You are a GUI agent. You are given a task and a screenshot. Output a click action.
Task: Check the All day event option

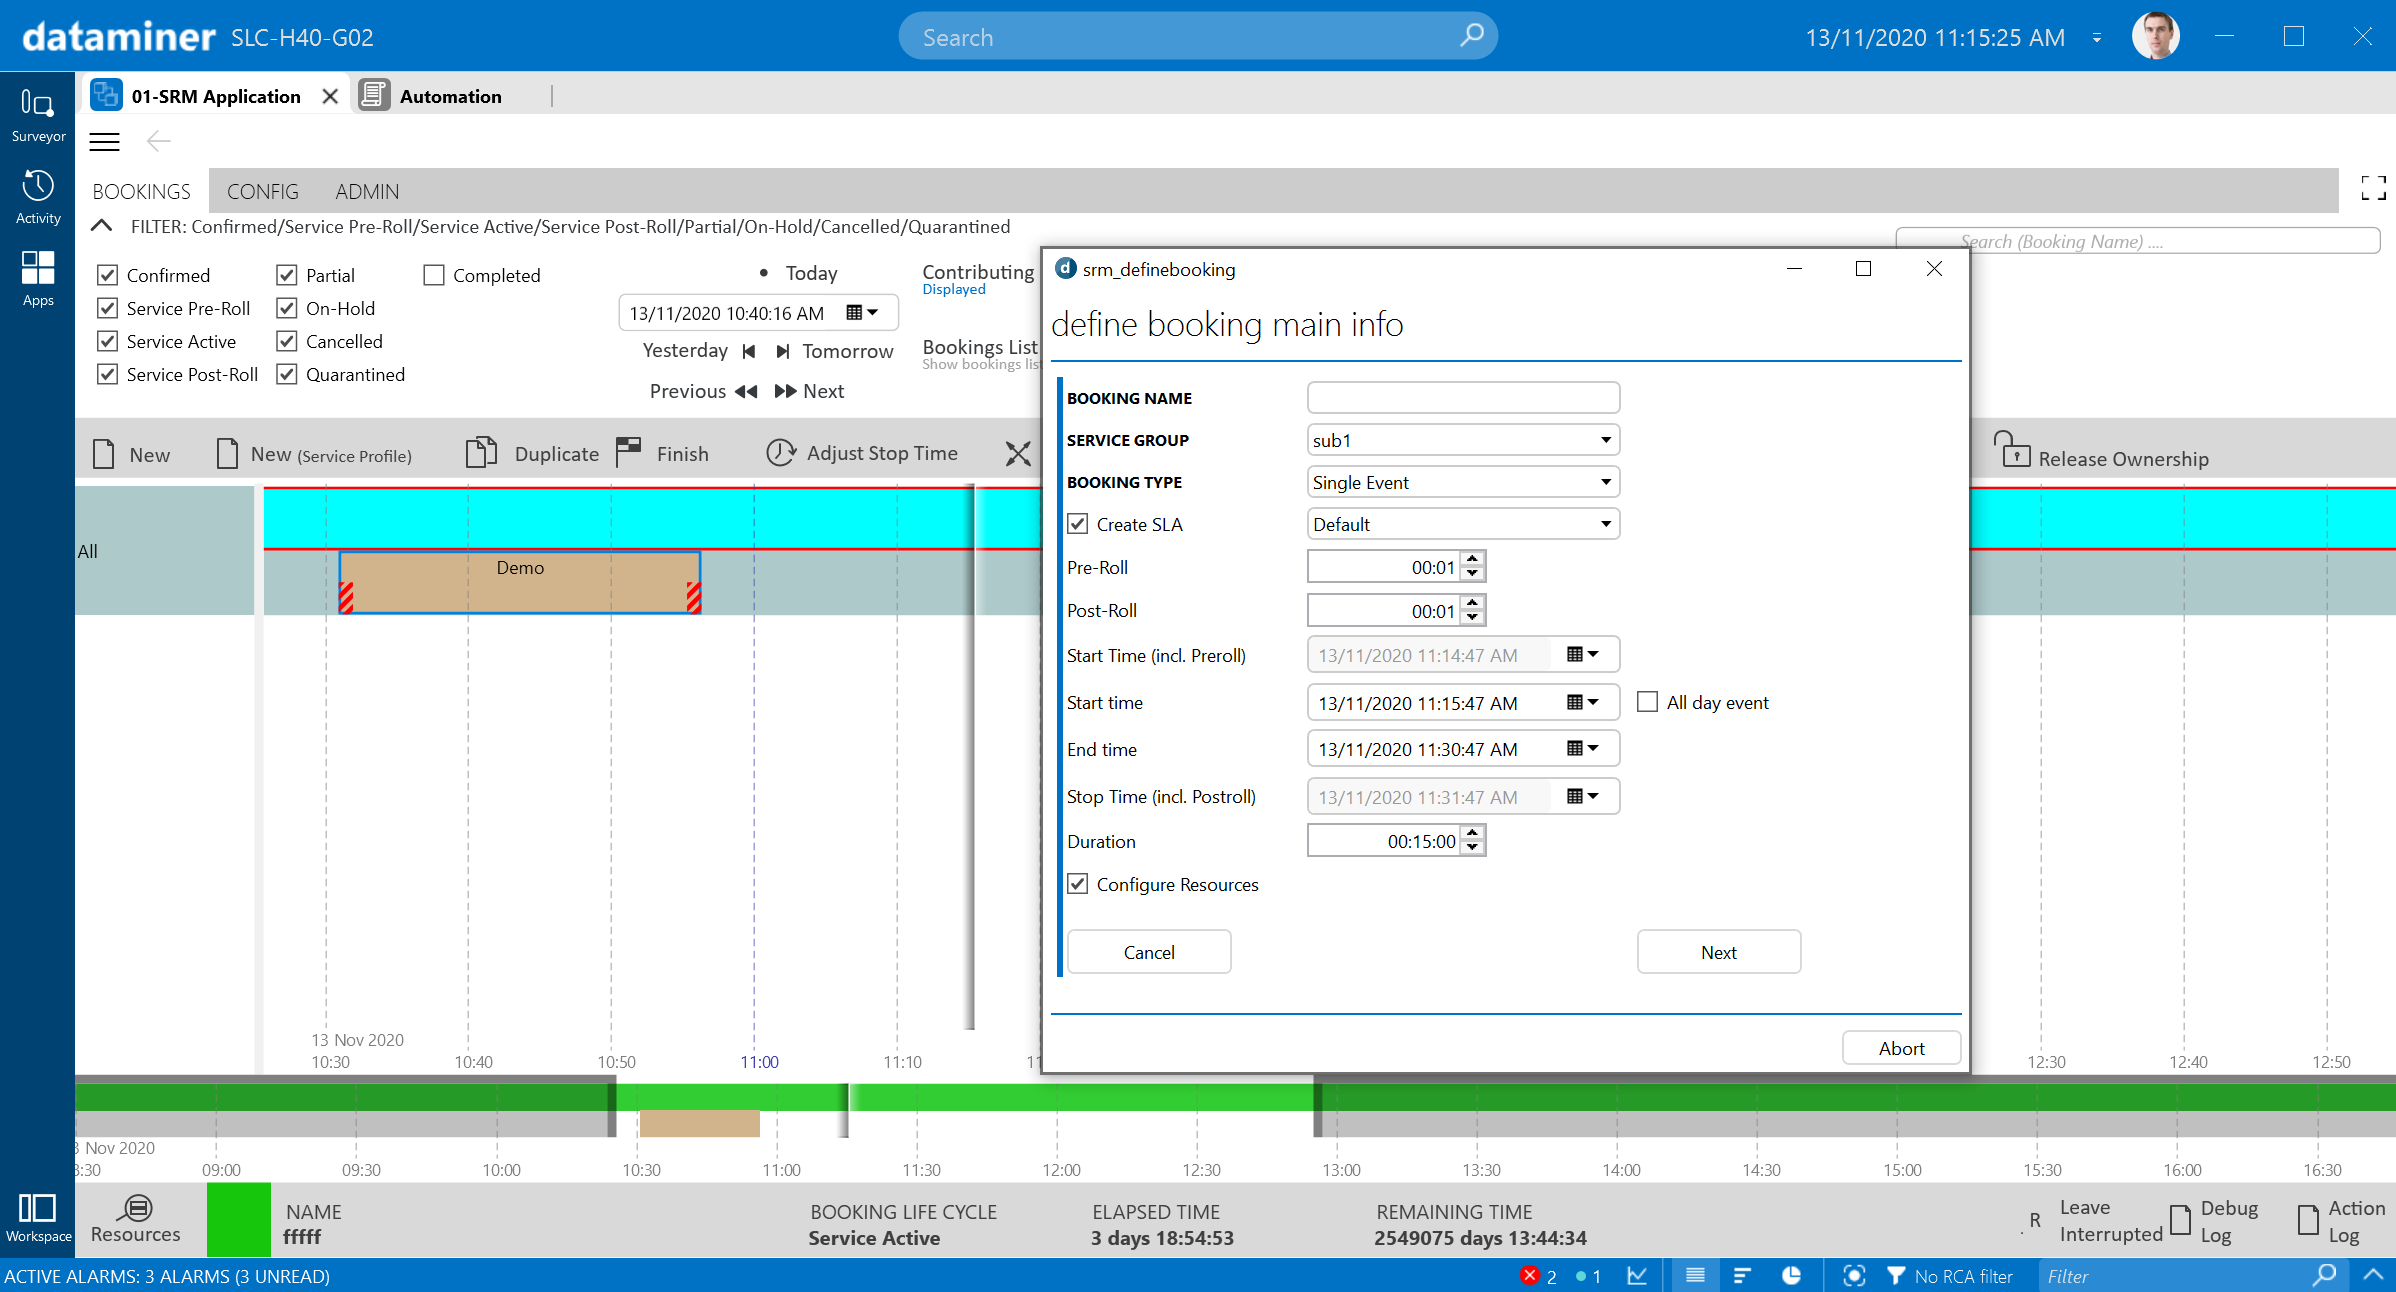1646,701
